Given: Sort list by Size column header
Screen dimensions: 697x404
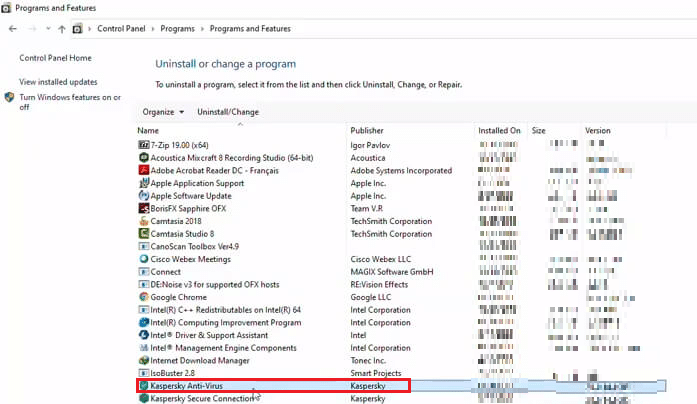Looking at the screenshot, I should [538, 130].
